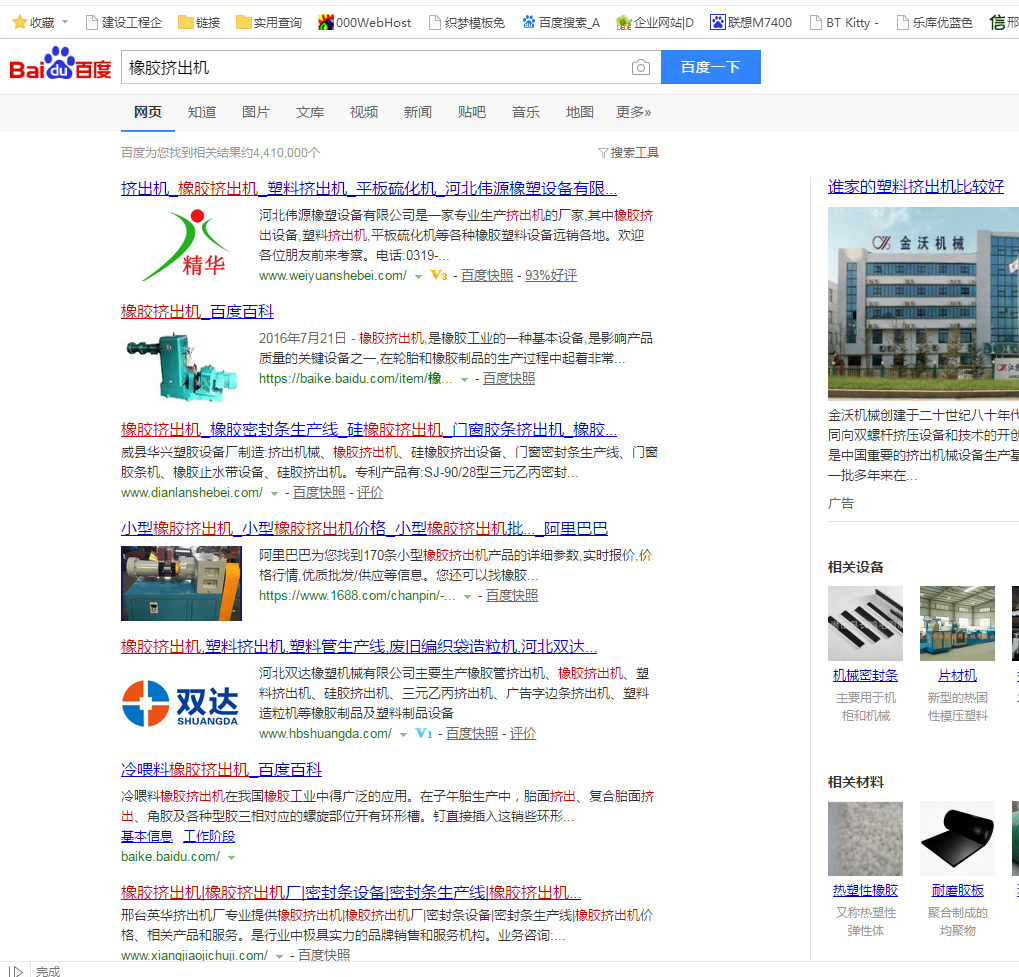Screen dimensions: 1019x977
Task: Click the Alibaba small extruder thumbnail
Action: pos(181,583)
